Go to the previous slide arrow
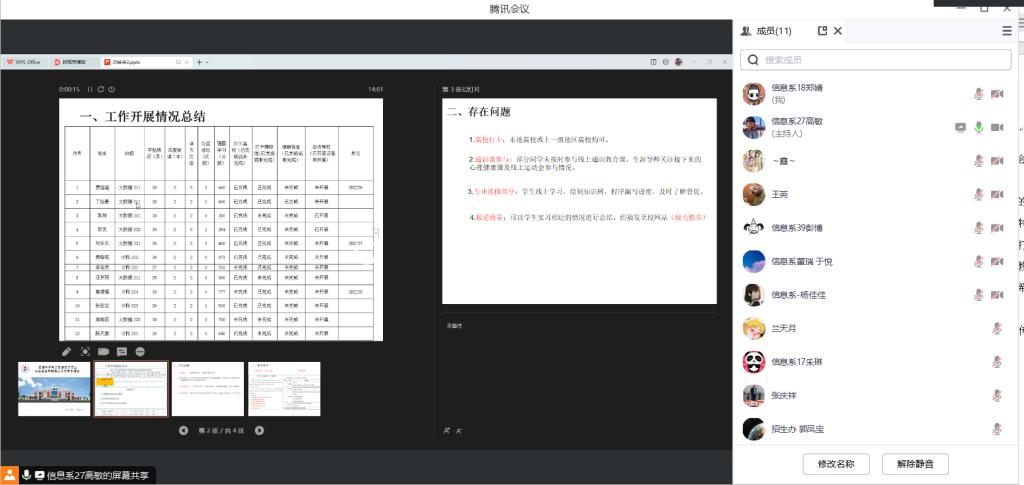Screen dimensions: 1024x485 pos(183,430)
